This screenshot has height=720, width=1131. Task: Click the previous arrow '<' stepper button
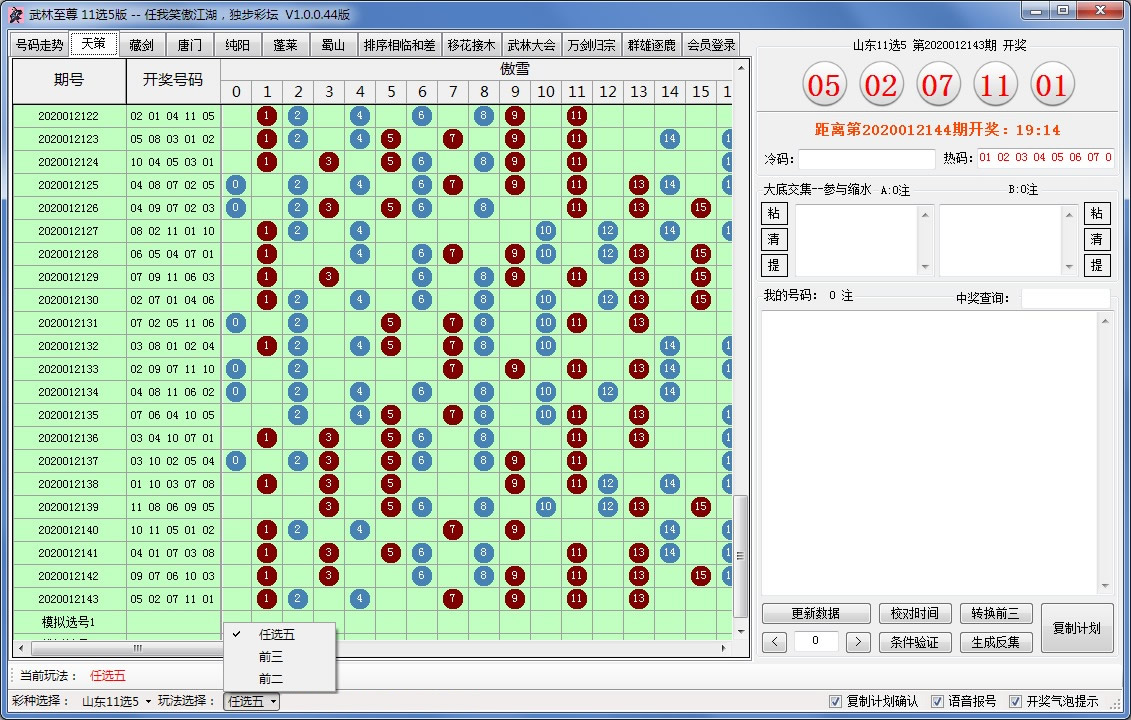point(774,642)
